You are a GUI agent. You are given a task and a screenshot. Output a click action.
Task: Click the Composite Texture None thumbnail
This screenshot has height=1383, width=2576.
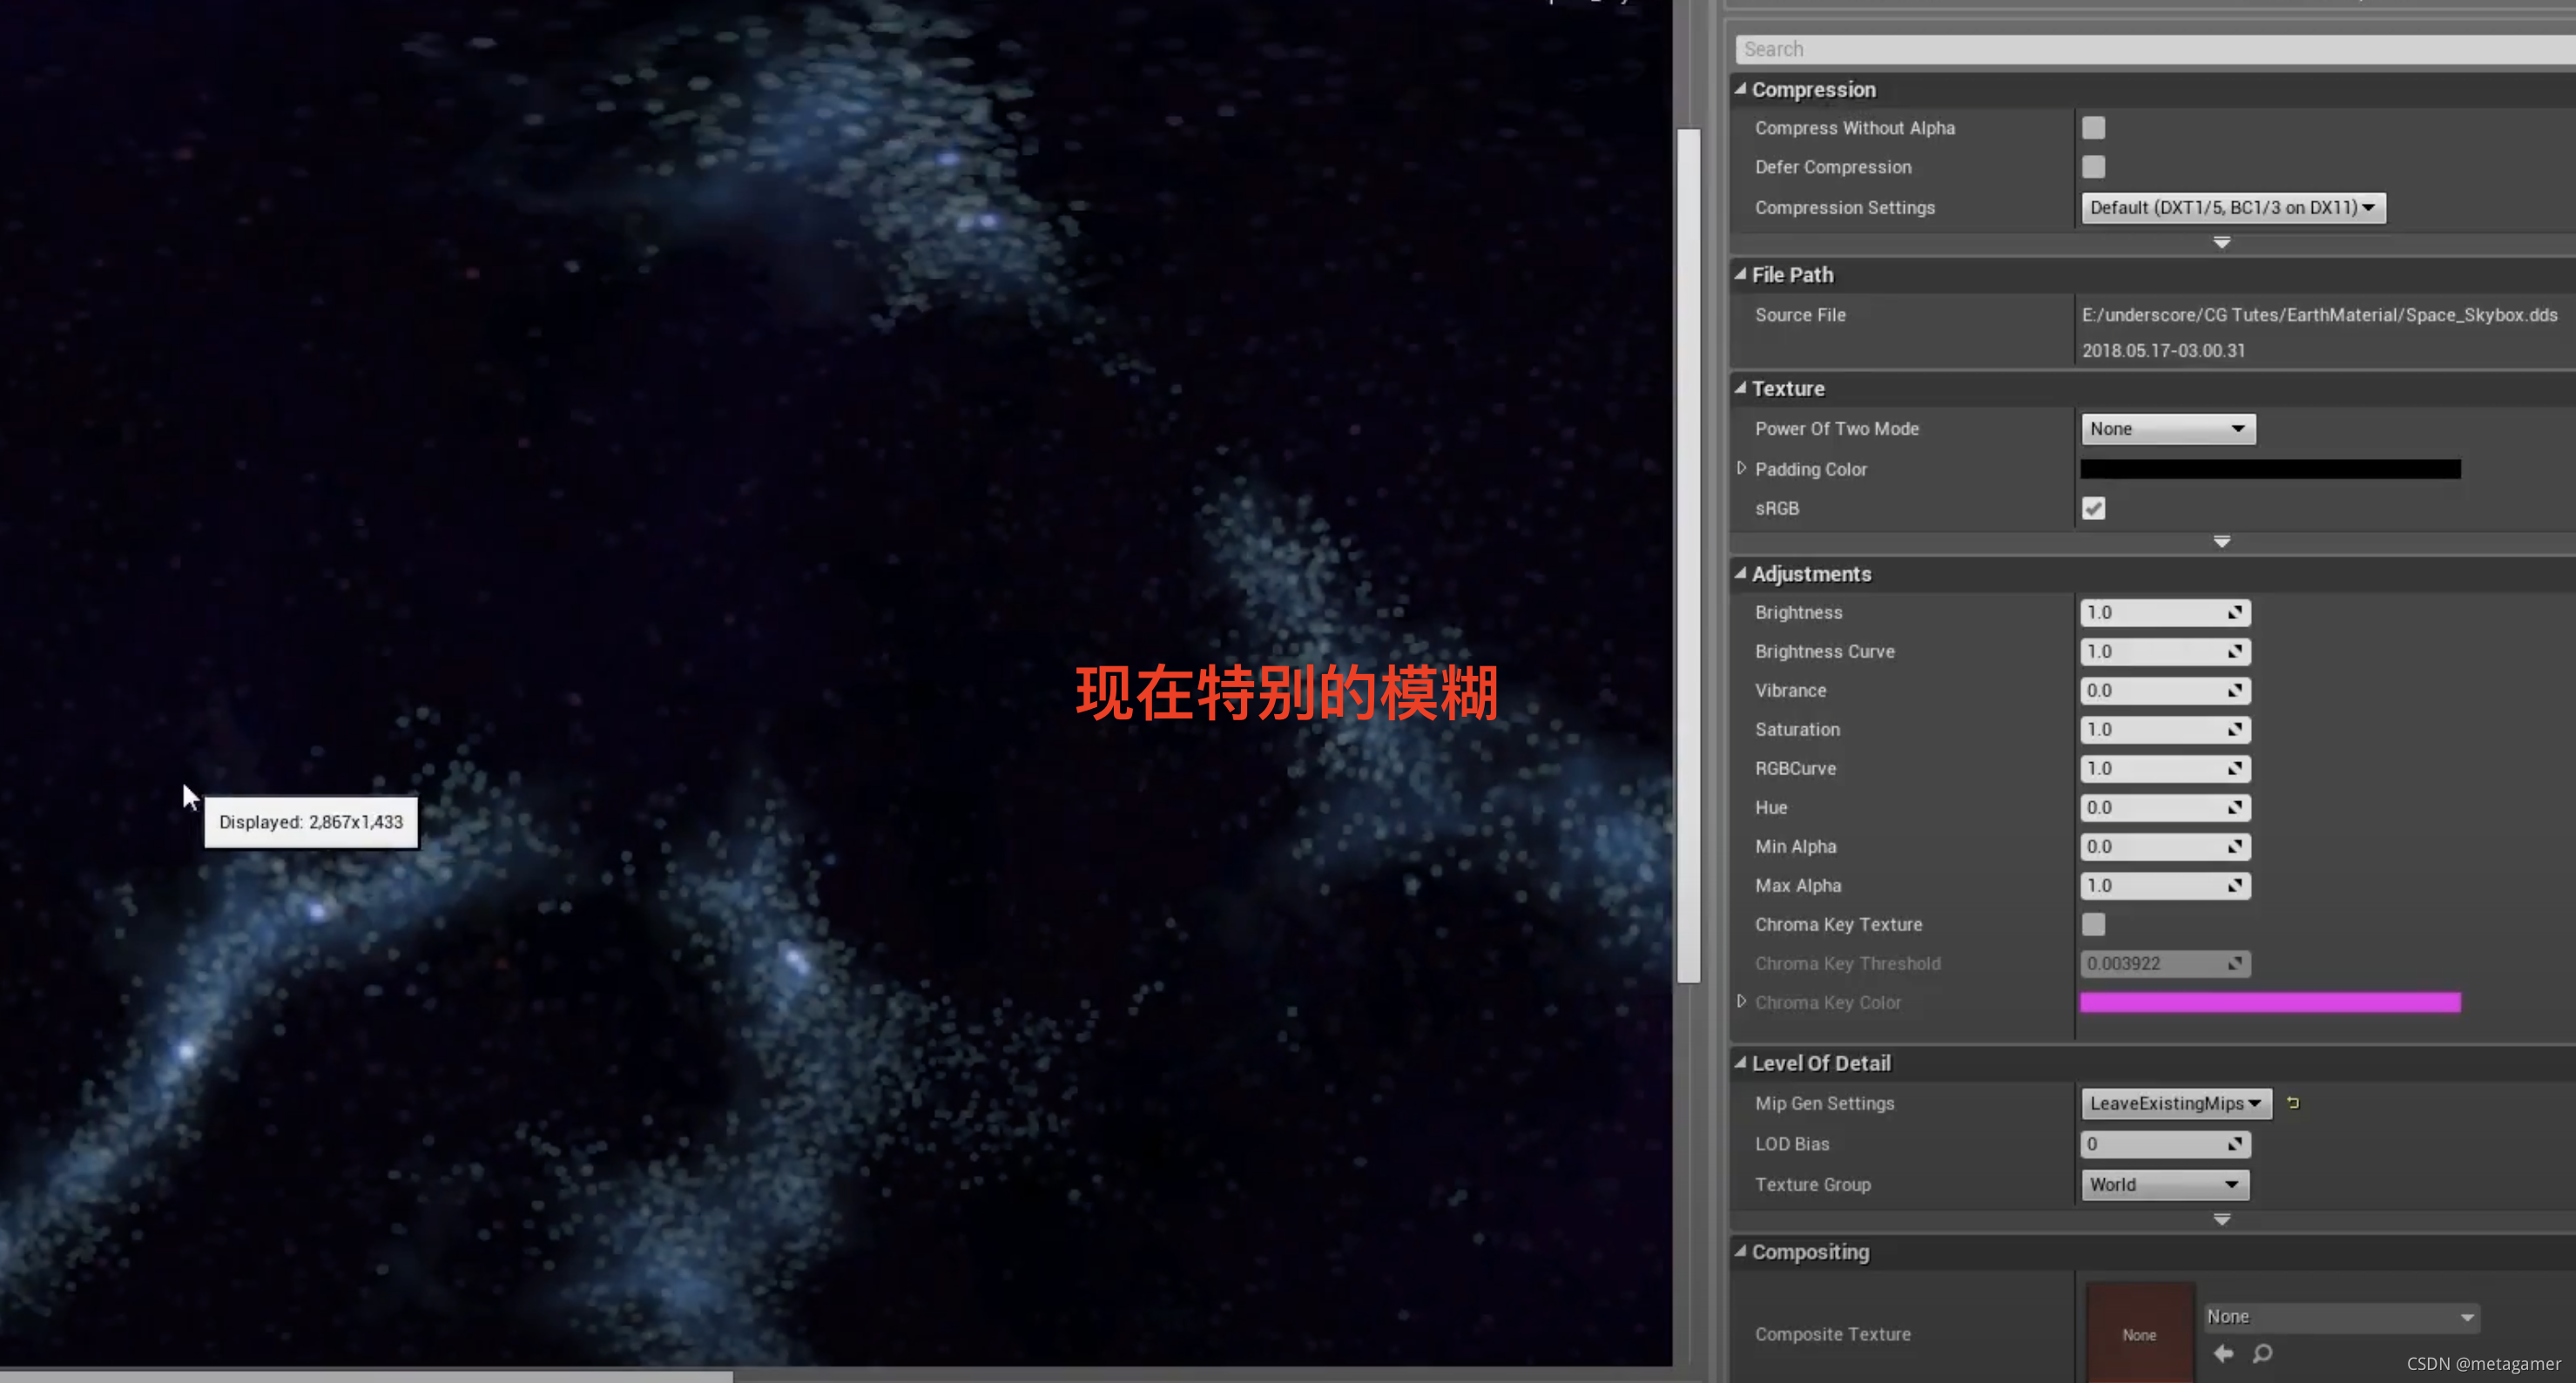tap(2139, 1334)
